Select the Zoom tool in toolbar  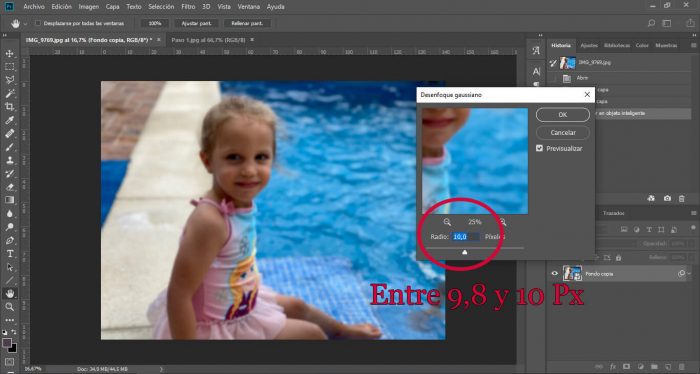(9, 307)
